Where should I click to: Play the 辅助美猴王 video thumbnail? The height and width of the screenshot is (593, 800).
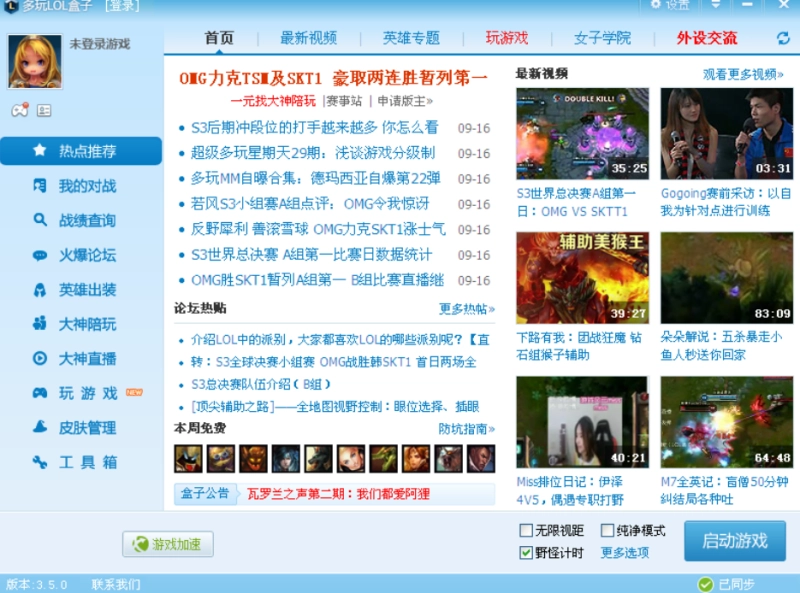pos(583,278)
